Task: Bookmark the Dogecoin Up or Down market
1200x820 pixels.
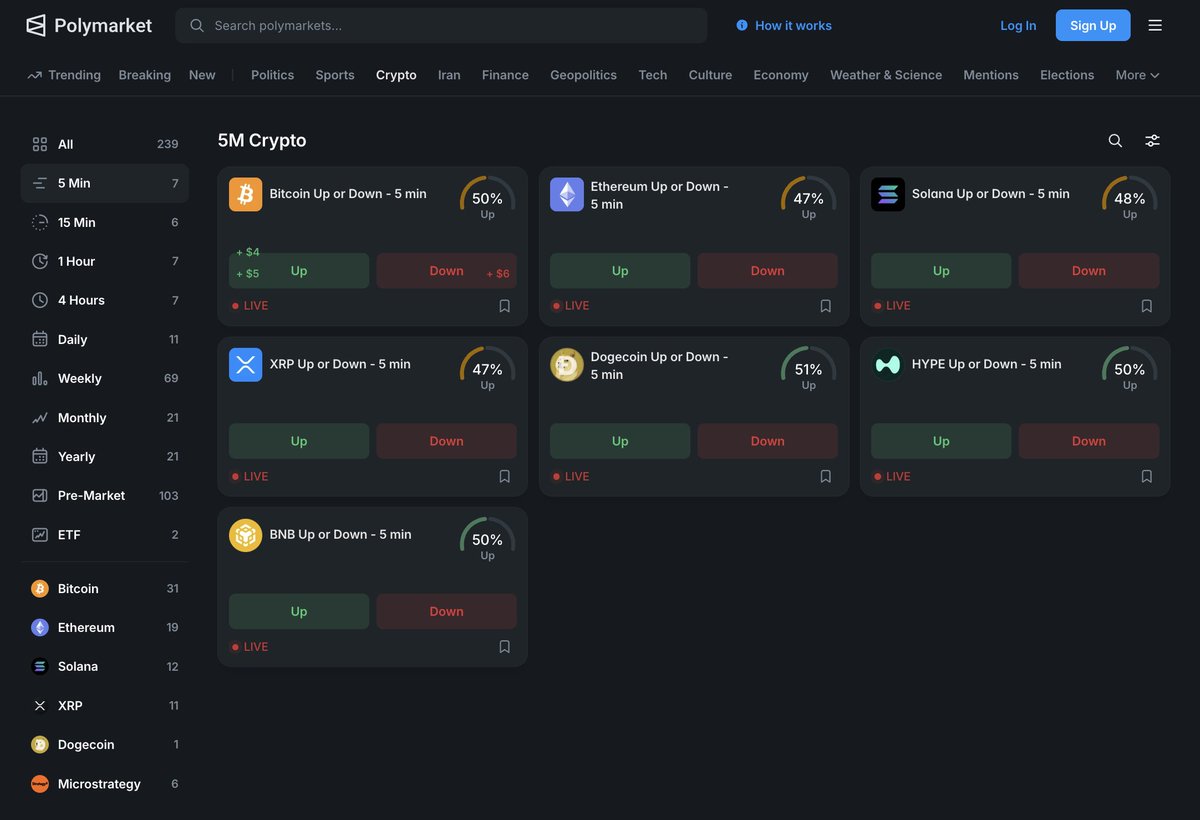Action: click(826, 476)
